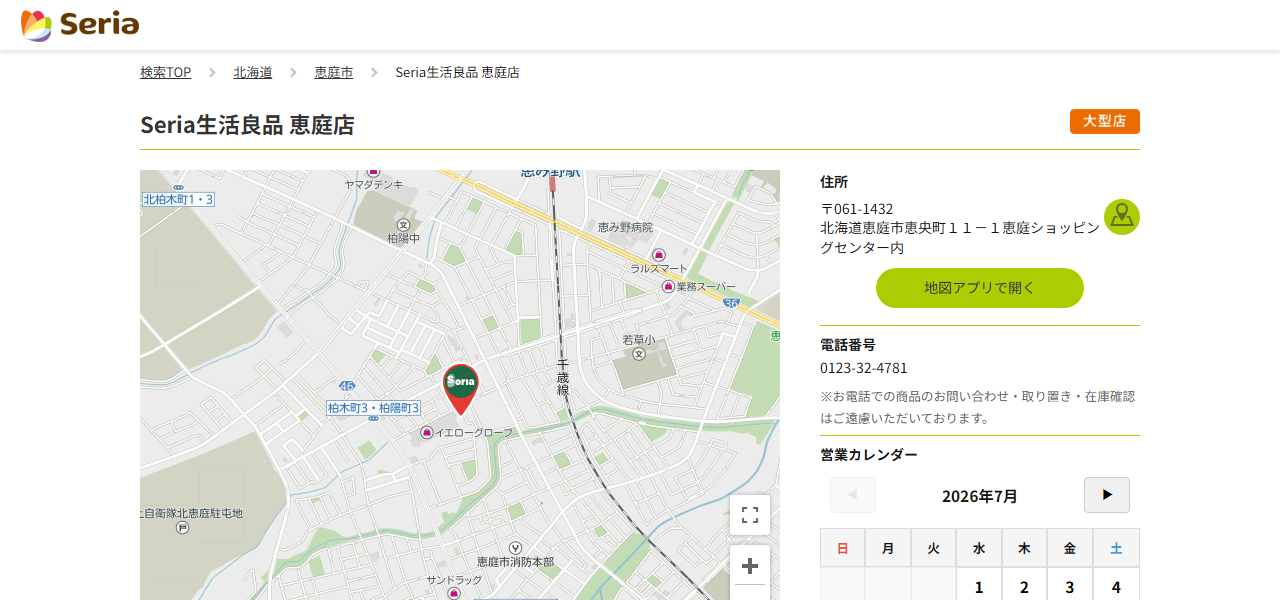Open the 検索TOP breadcrumb link
This screenshot has height=600, width=1280.
click(165, 72)
